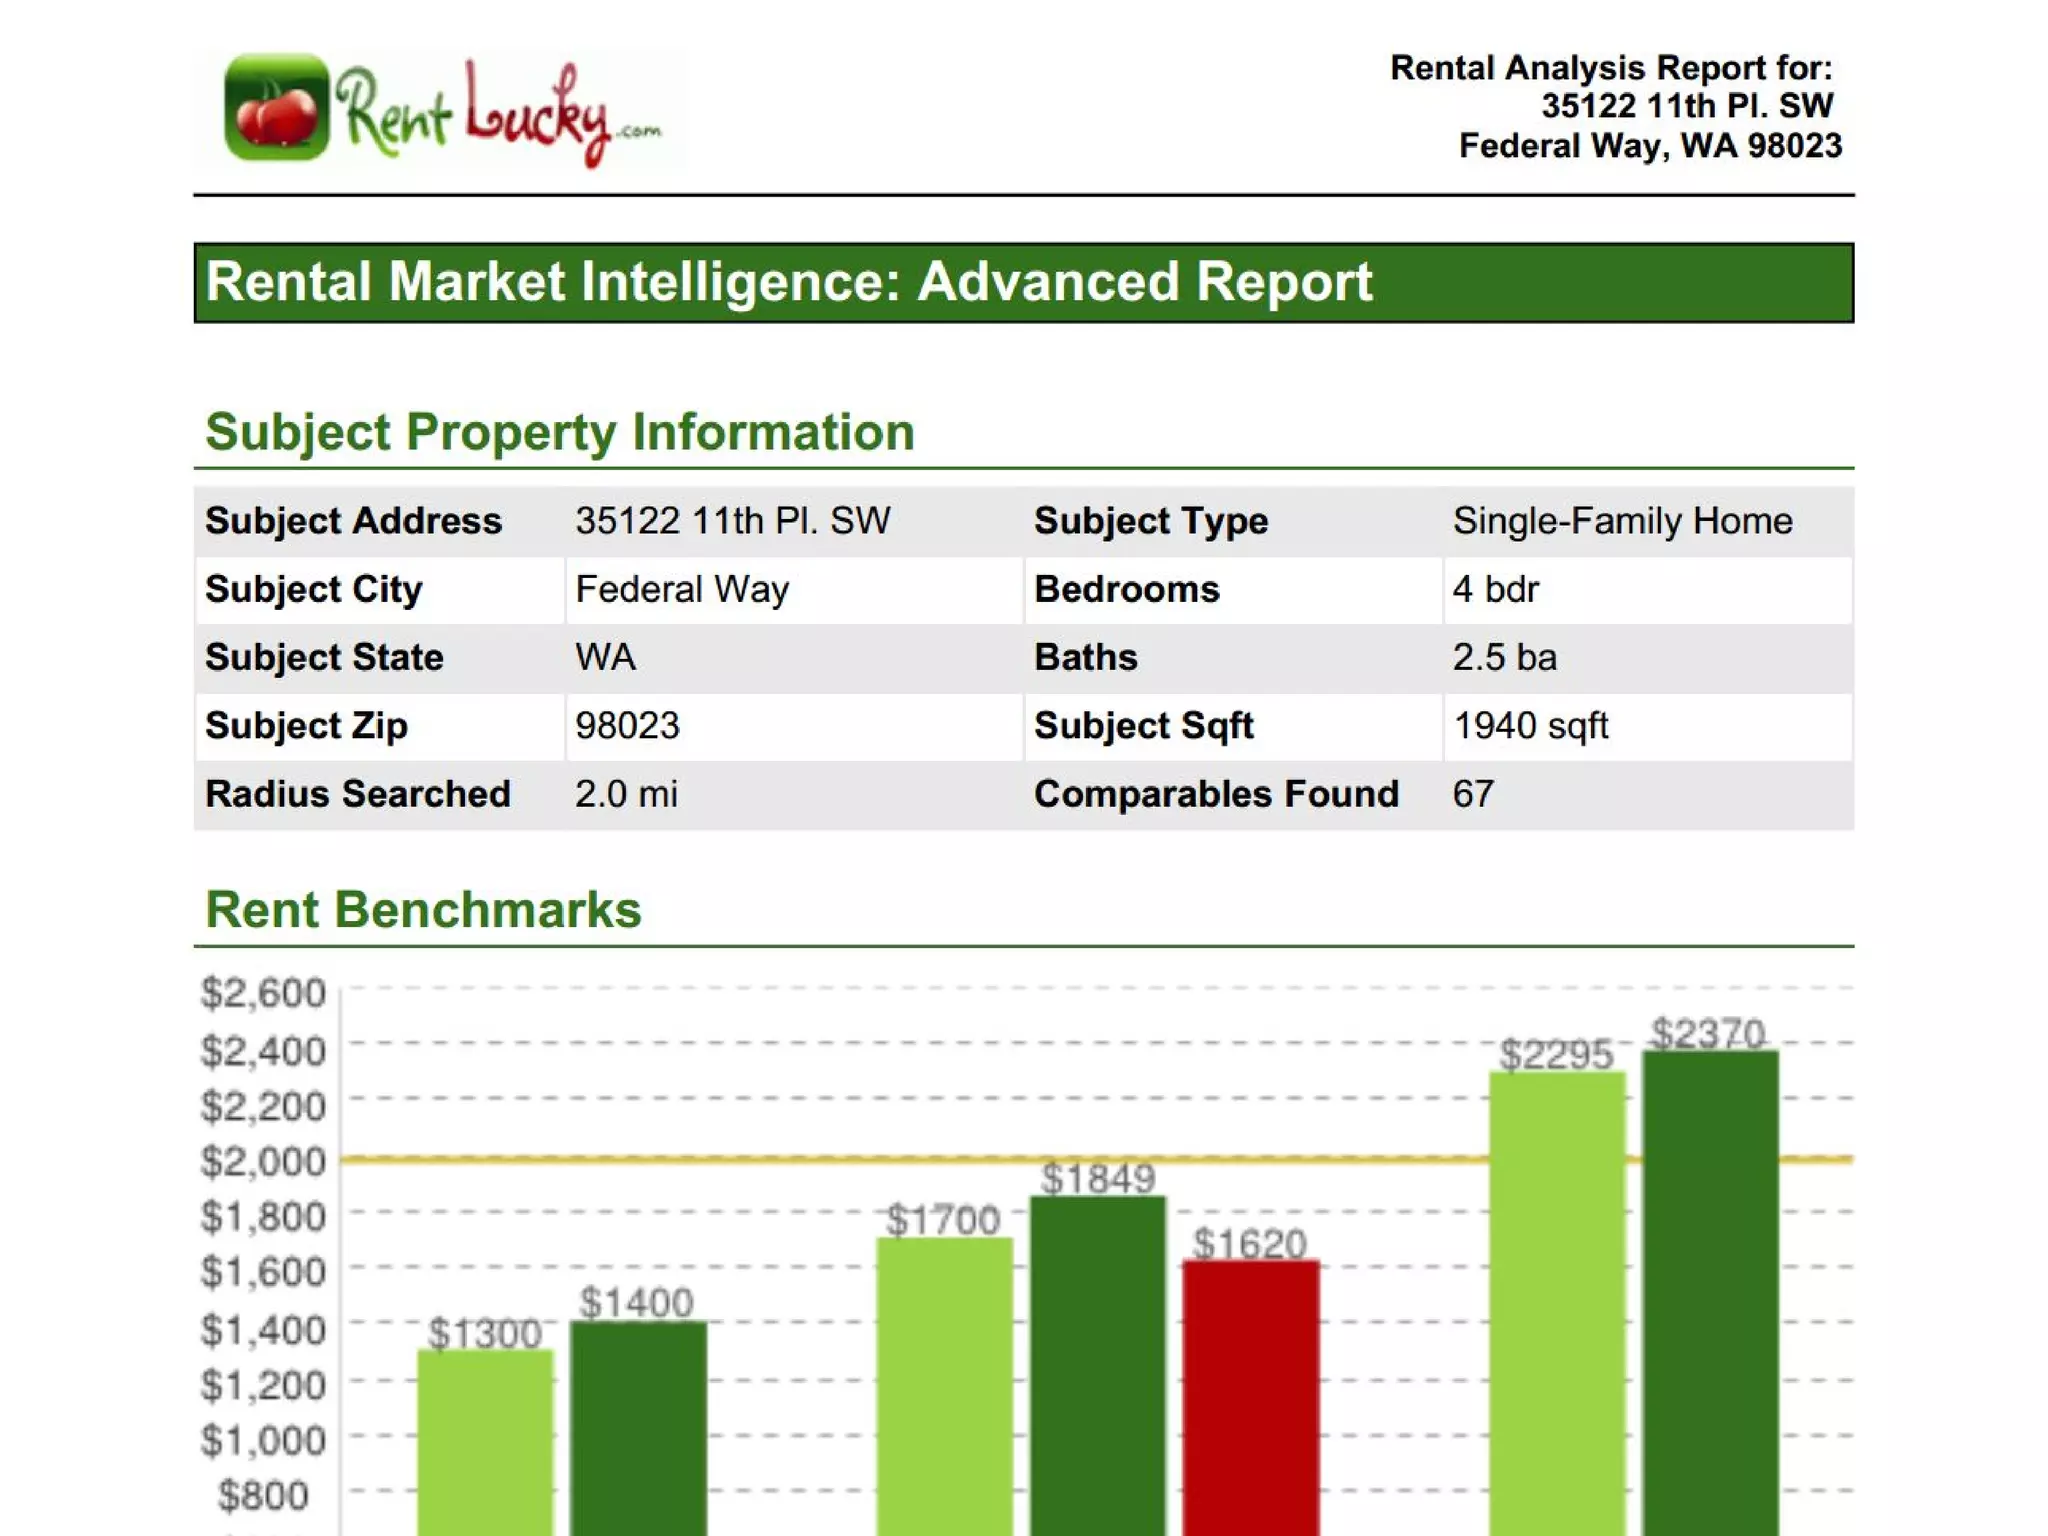Screen dimensions: 2048x1536
Task: Click the $1700 light green bar
Action: click(x=945, y=1385)
